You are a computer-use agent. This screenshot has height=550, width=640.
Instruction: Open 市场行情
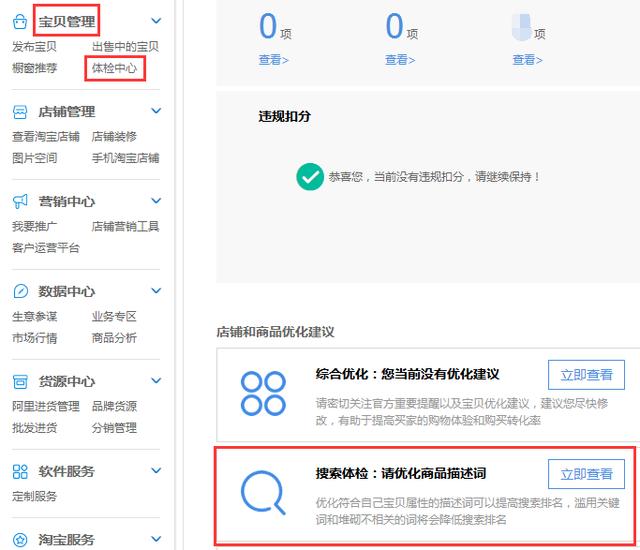(35, 338)
